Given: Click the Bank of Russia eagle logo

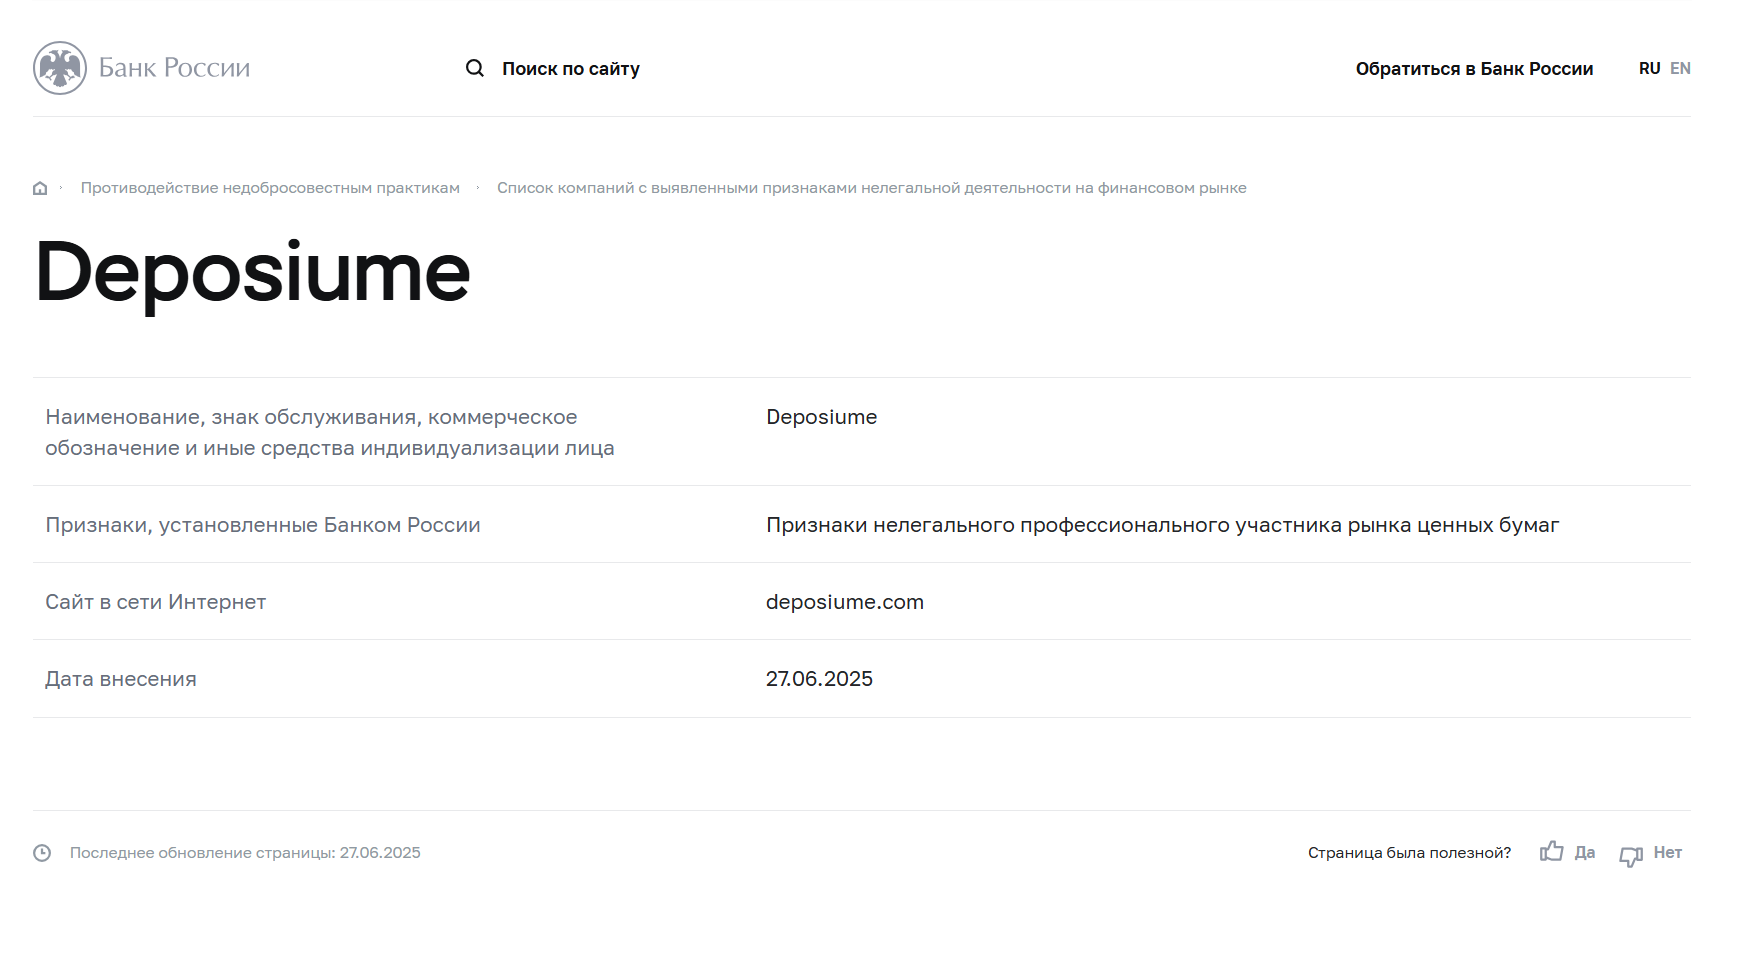Looking at the screenshot, I should coord(60,68).
